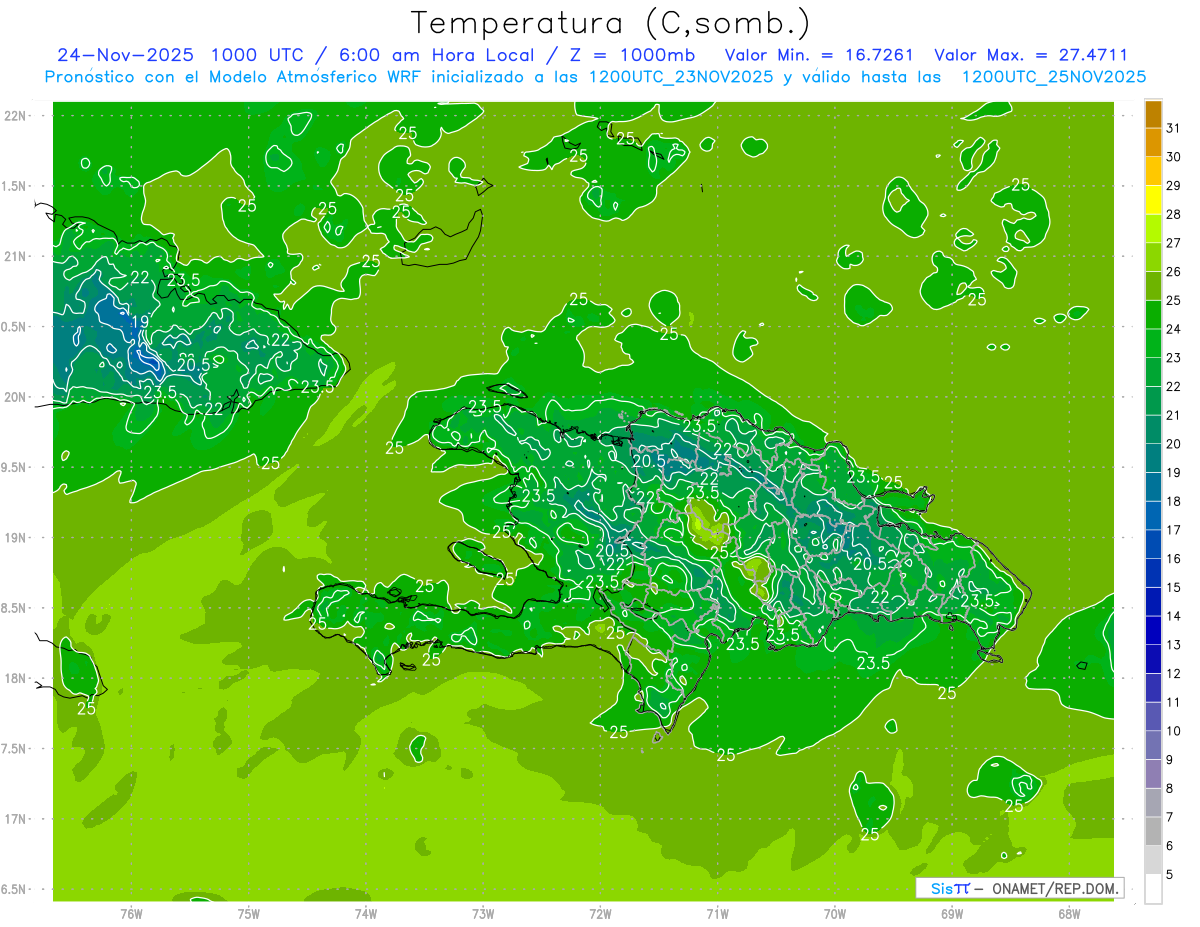Screen dimensions: 1200x927
Task: Click the '31' value on the color scale
Action: (1174, 128)
